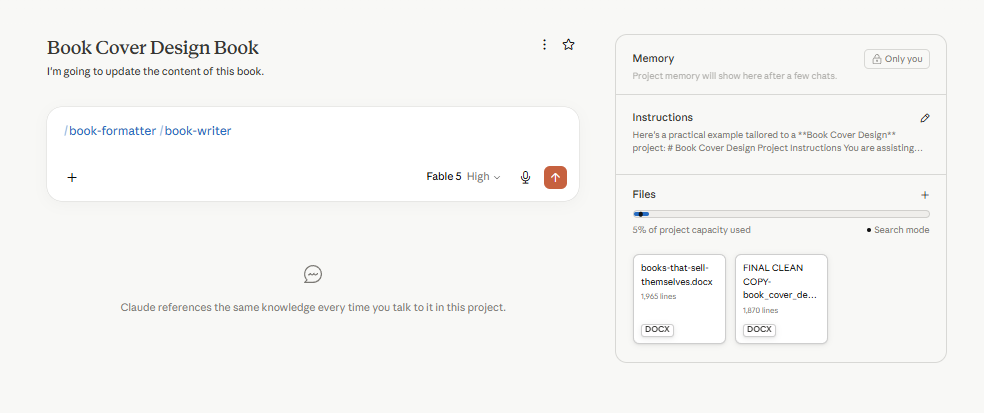Click the chat bubble icon below the prompt
This screenshot has width=984, height=413.
[x=313, y=274]
